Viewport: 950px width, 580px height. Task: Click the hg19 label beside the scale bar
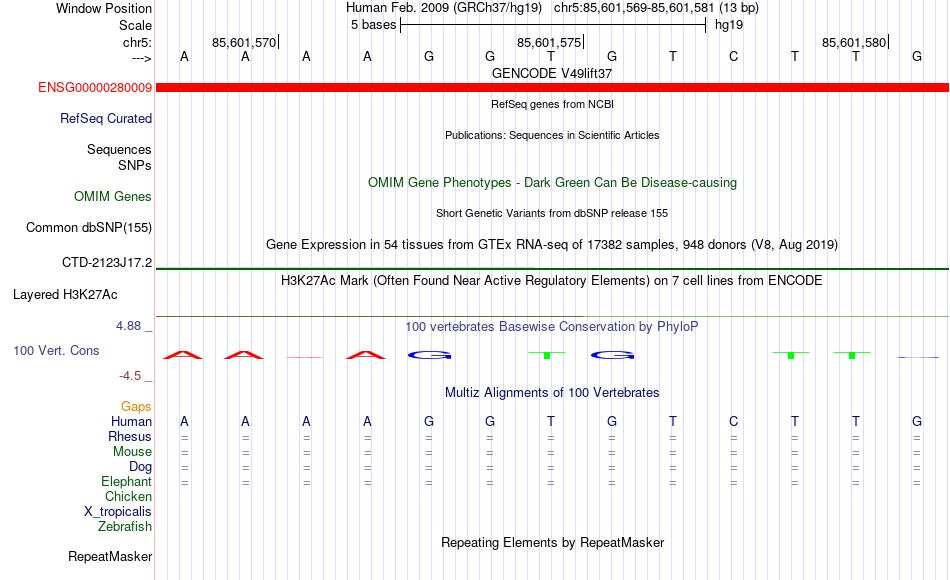pyautogui.click(x=729, y=25)
